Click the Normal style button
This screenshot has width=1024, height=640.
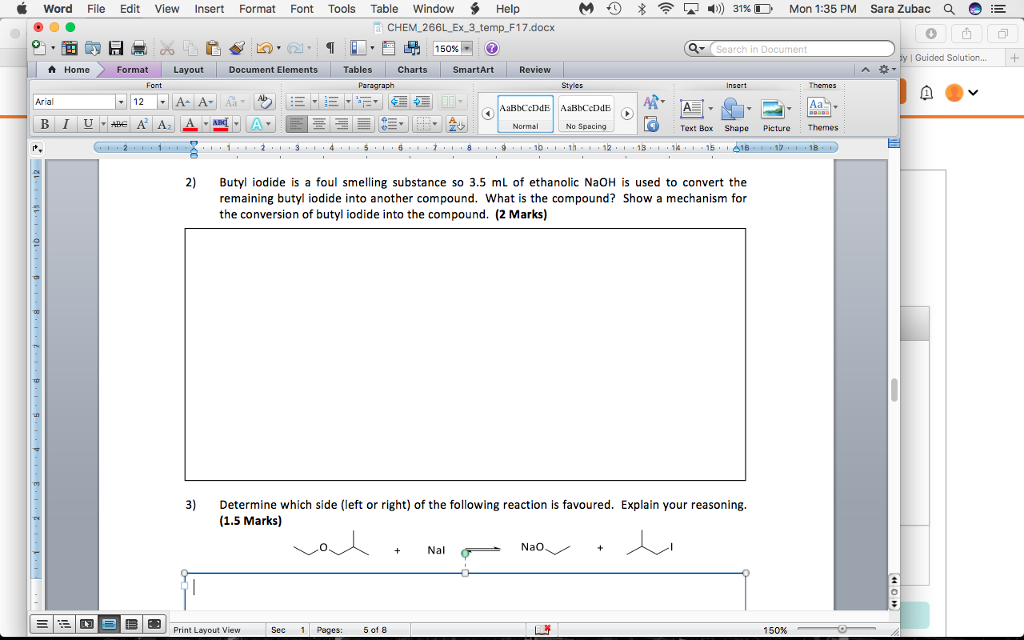(525, 113)
